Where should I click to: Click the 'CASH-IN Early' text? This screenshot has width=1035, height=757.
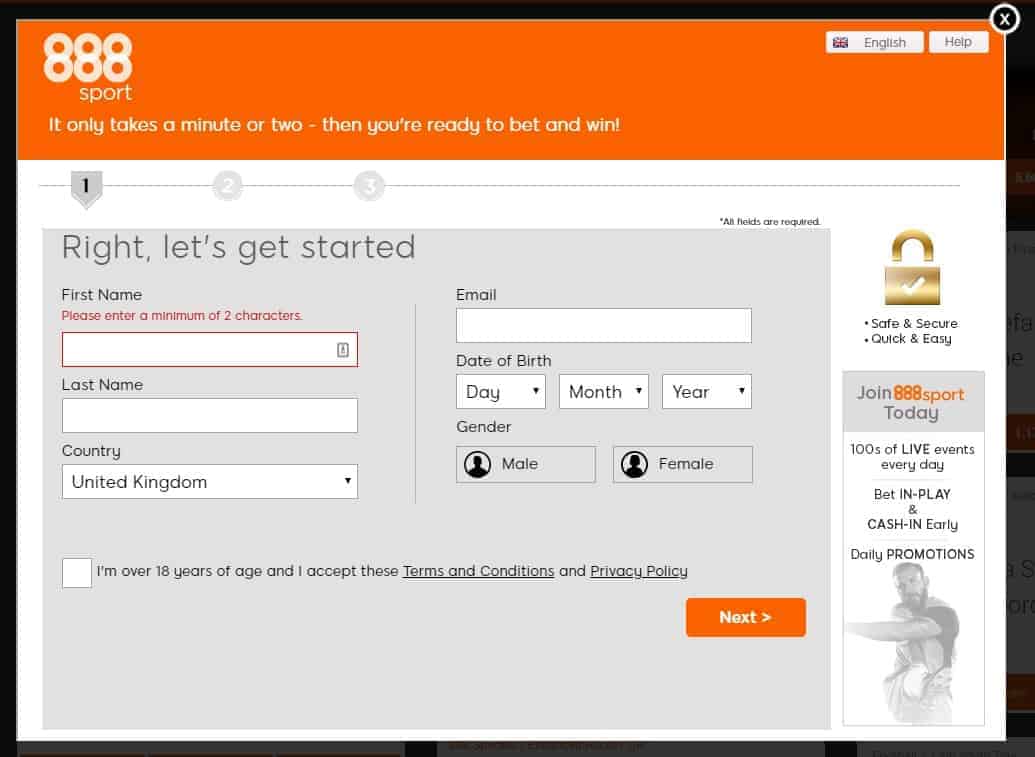(912, 524)
